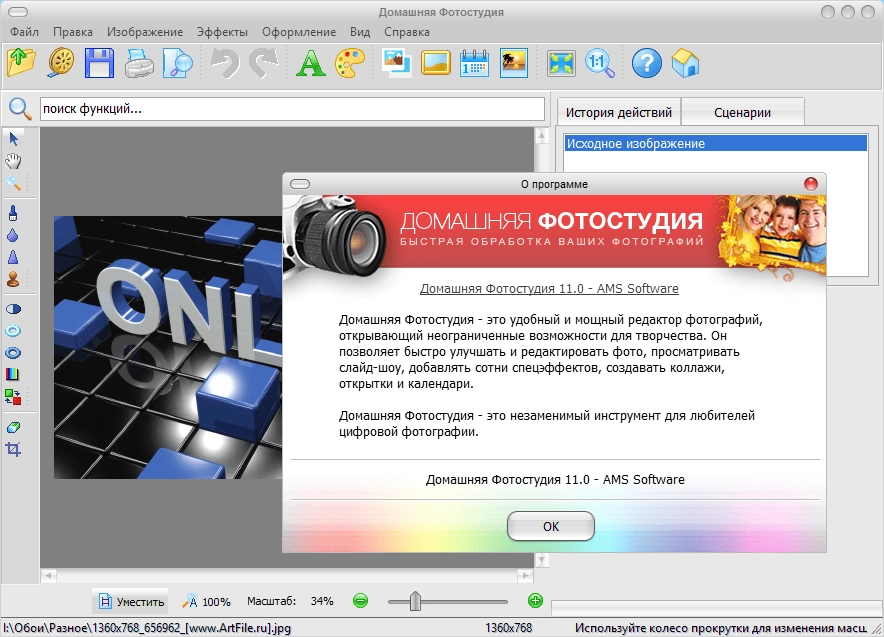884x637 pixels.
Task: Select the dark blue ring tool
Action: coord(13,353)
